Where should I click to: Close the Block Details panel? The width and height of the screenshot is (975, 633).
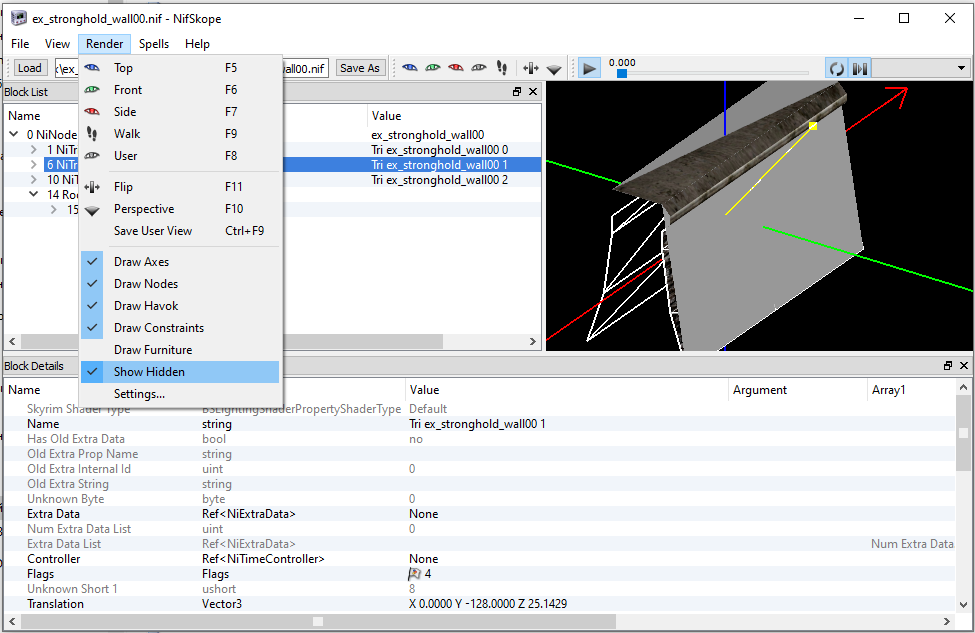(964, 366)
